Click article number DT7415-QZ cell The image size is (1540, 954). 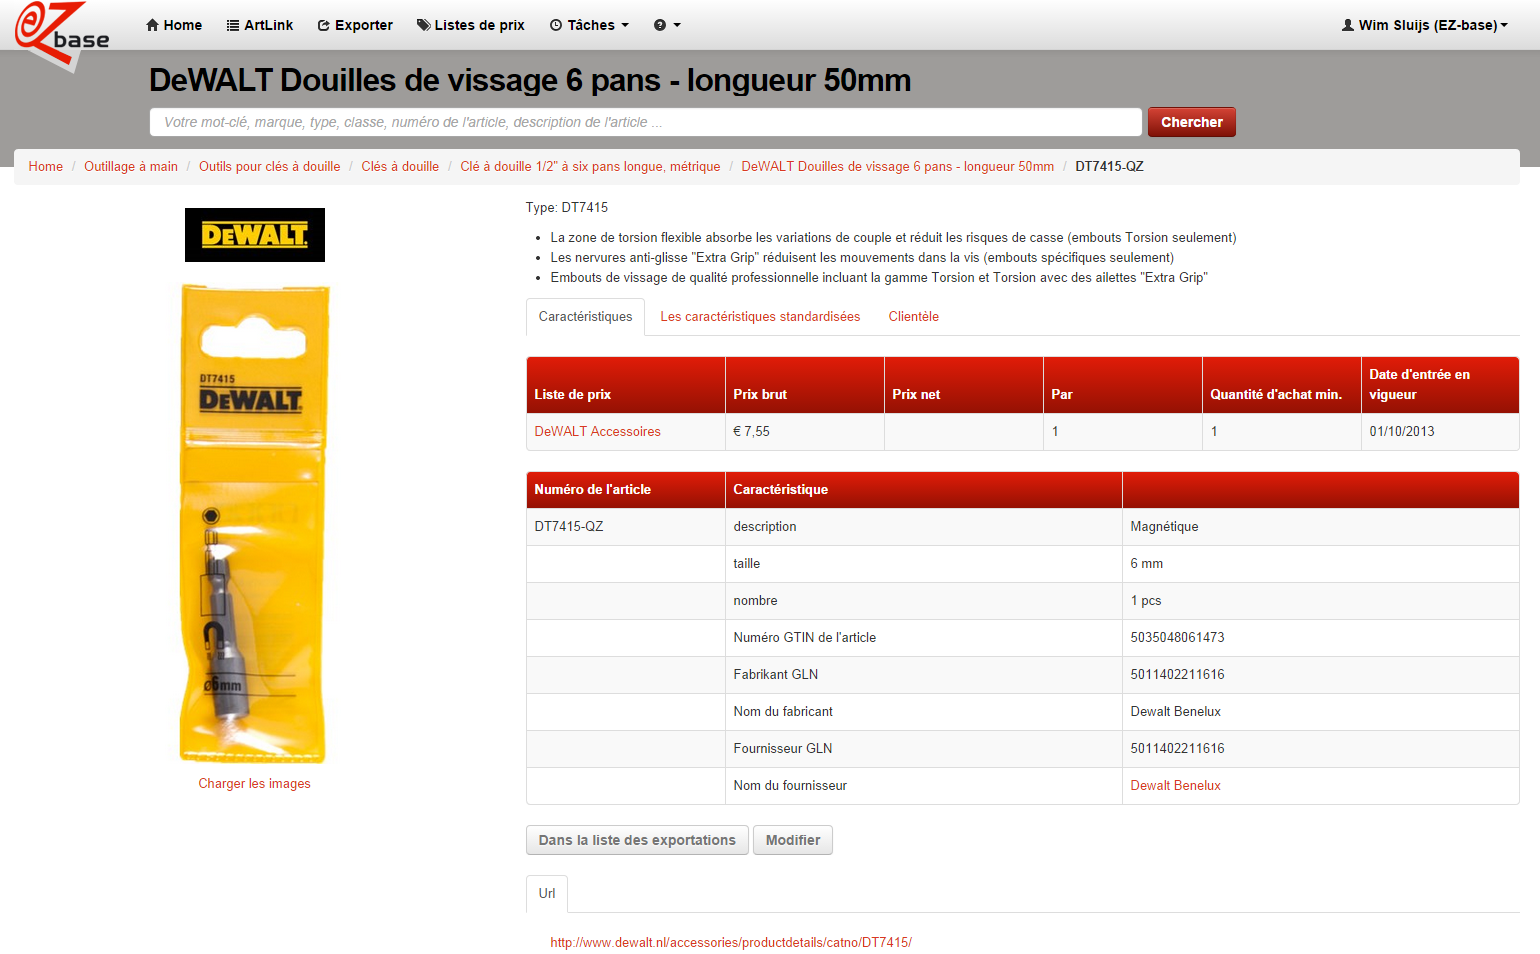coord(626,527)
